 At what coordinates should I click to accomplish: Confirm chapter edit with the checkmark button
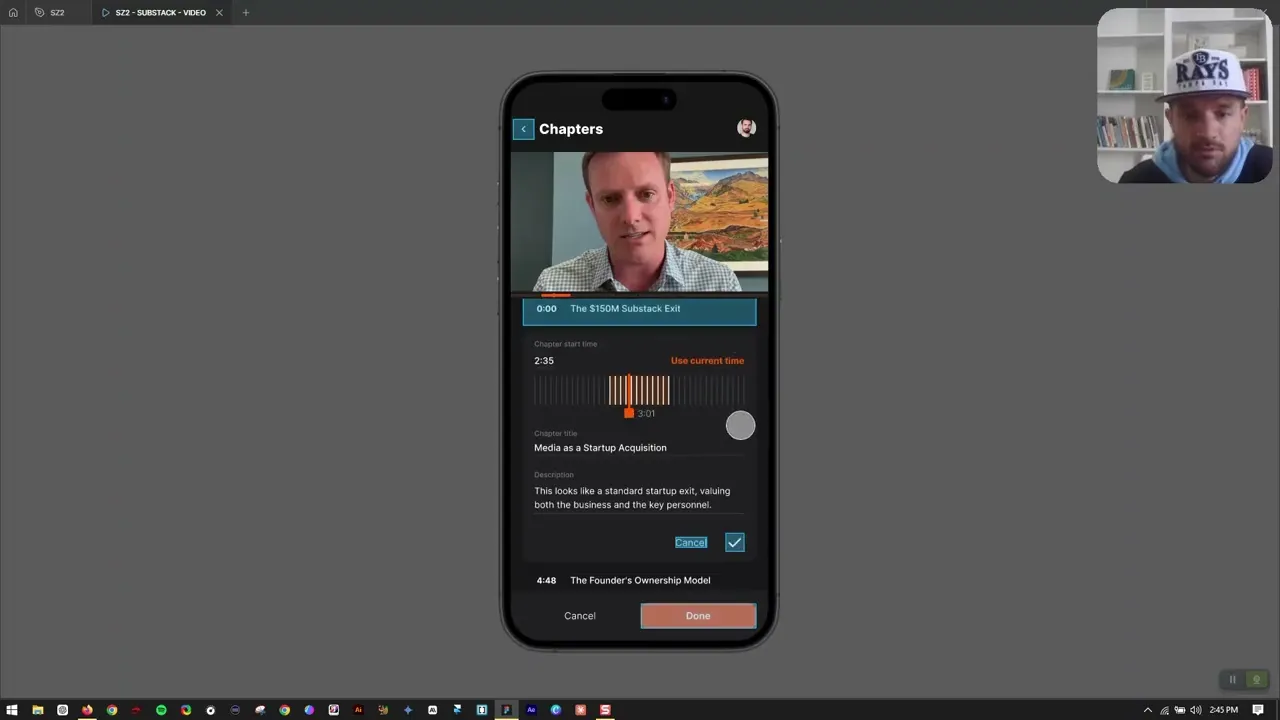click(x=735, y=542)
